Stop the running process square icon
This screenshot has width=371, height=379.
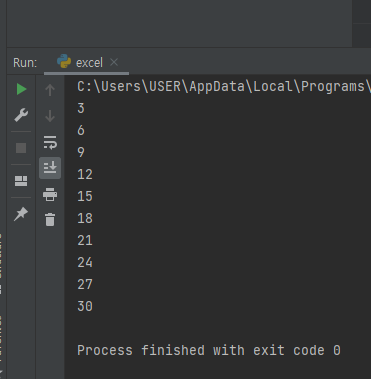[x=21, y=148]
